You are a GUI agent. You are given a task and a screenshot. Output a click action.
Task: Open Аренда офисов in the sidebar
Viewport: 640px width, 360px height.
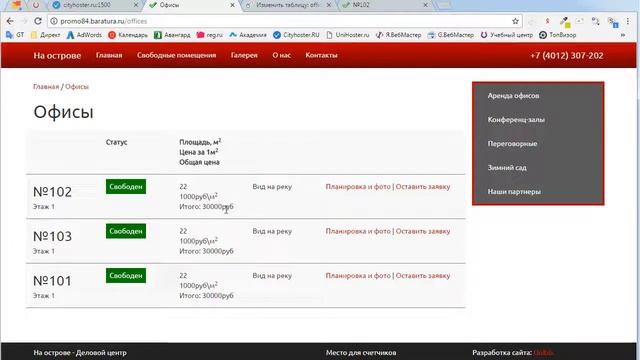click(x=513, y=96)
